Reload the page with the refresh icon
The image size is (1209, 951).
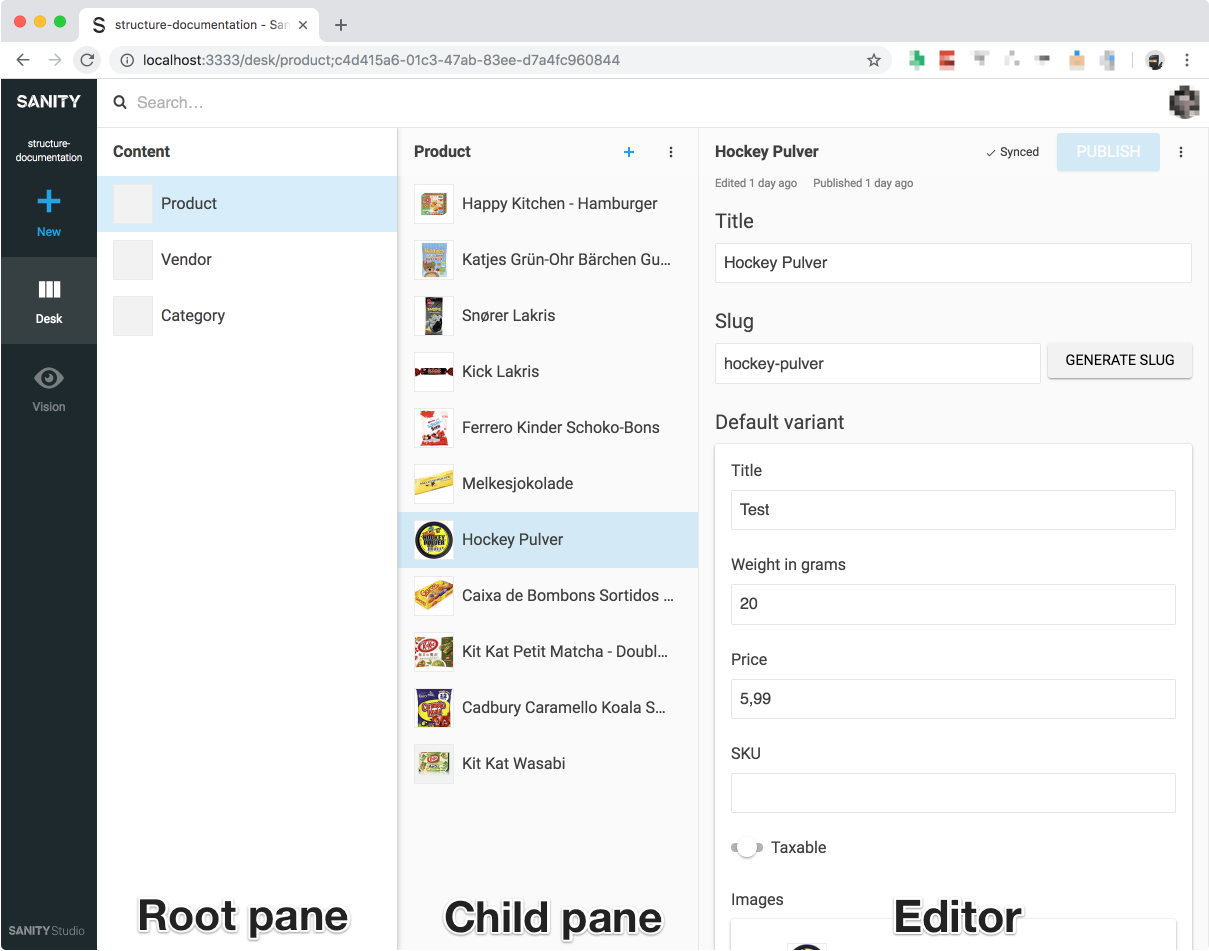coord(86,60)
